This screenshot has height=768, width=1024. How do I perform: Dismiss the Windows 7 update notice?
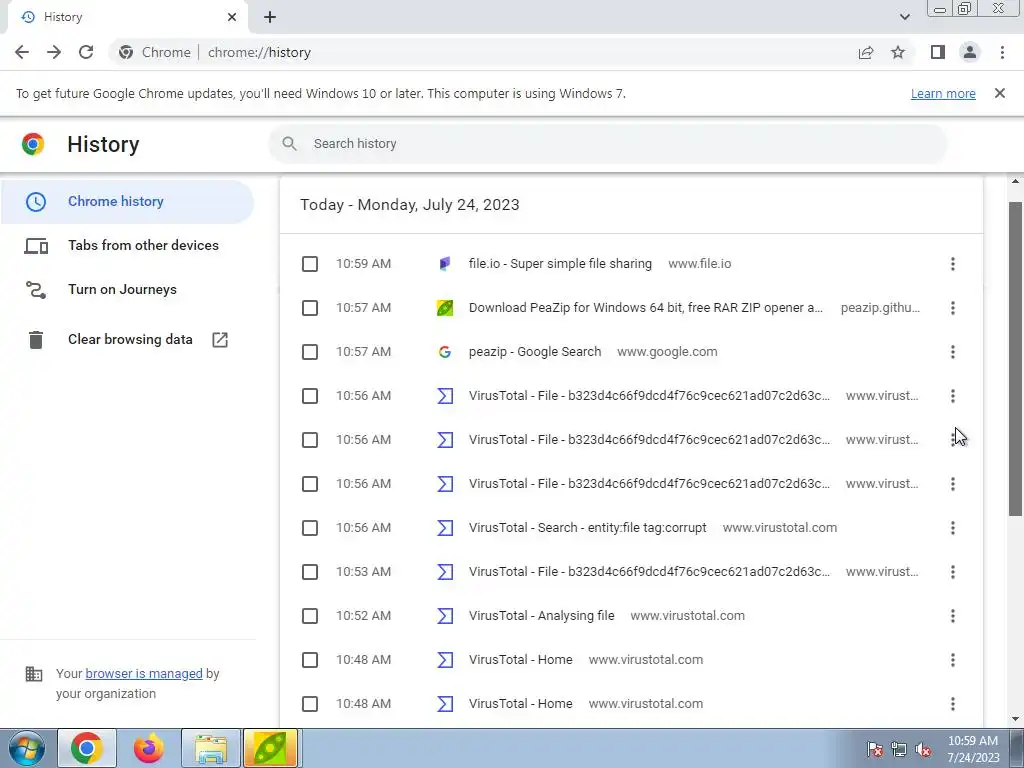pyautogui.click(x=999, y=93)
